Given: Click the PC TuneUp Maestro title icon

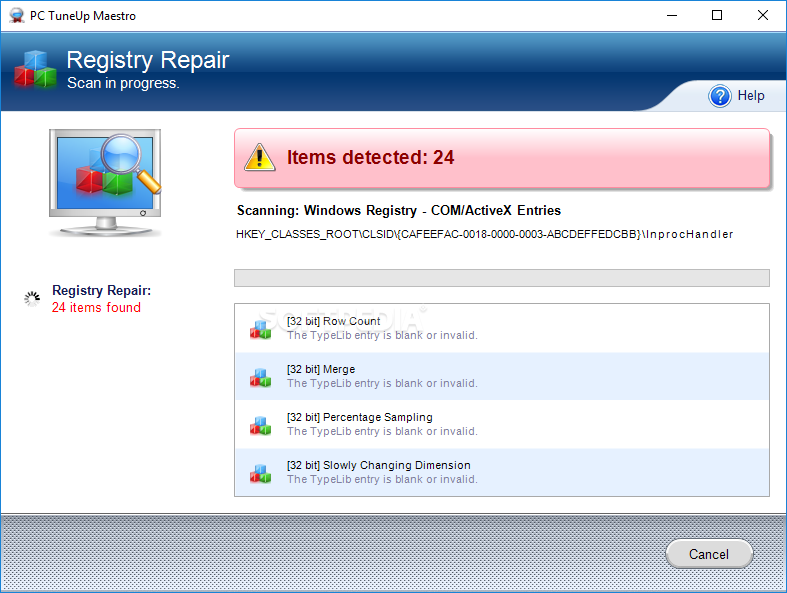Looking at the screenshot, I should tap(17, 16).
